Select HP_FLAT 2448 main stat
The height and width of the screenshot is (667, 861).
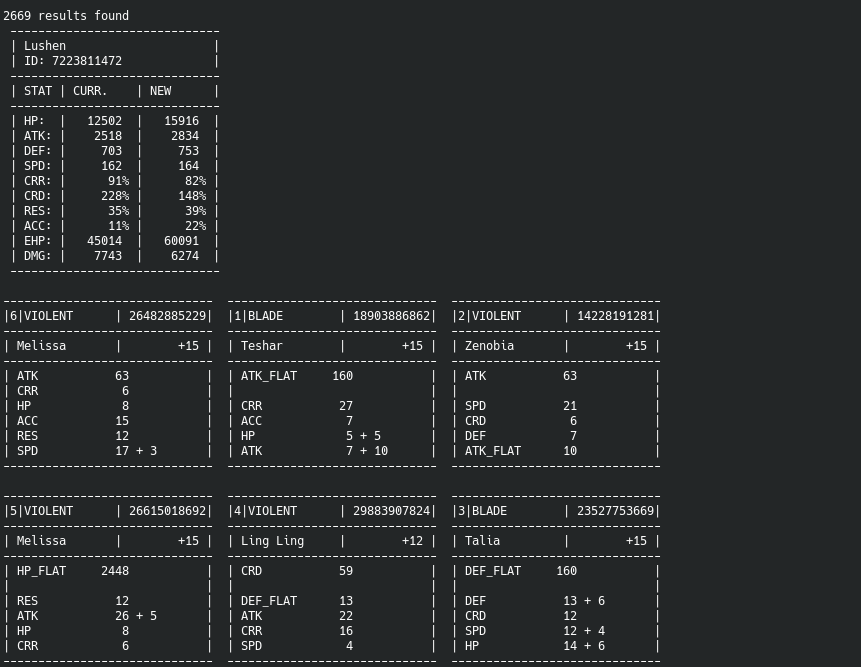pyautogui.click(x=72, y=571)
